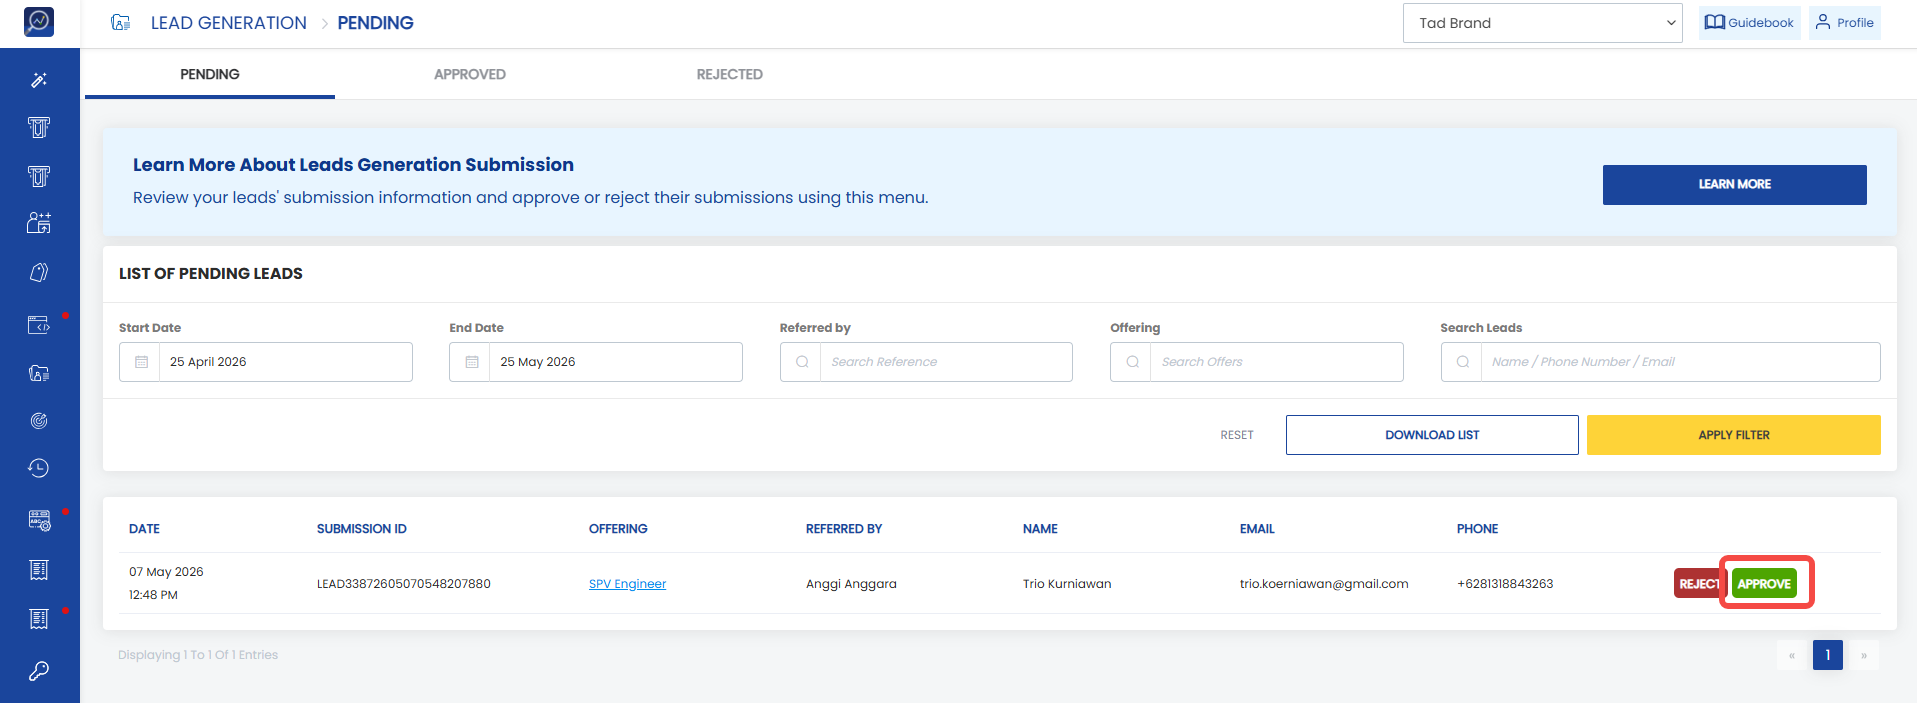1917x703 pixels.
Task: Open the history clock sidebar icon
Action: coord(39,468)
